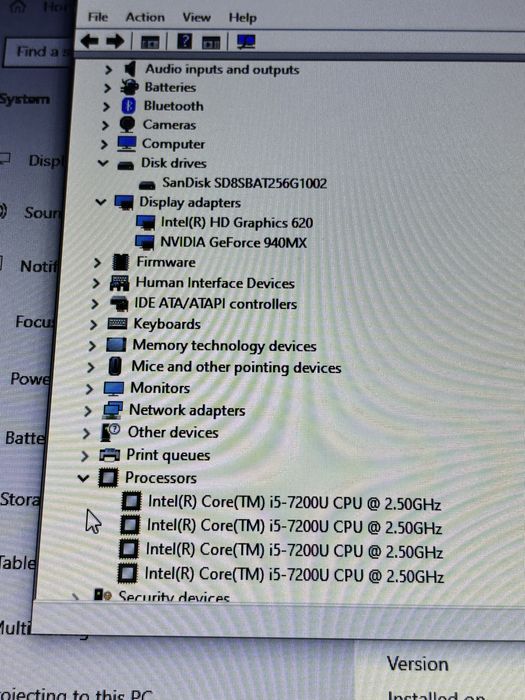Expand Audio inputs and outputs category
525x700 pixels.
[108, 70]
